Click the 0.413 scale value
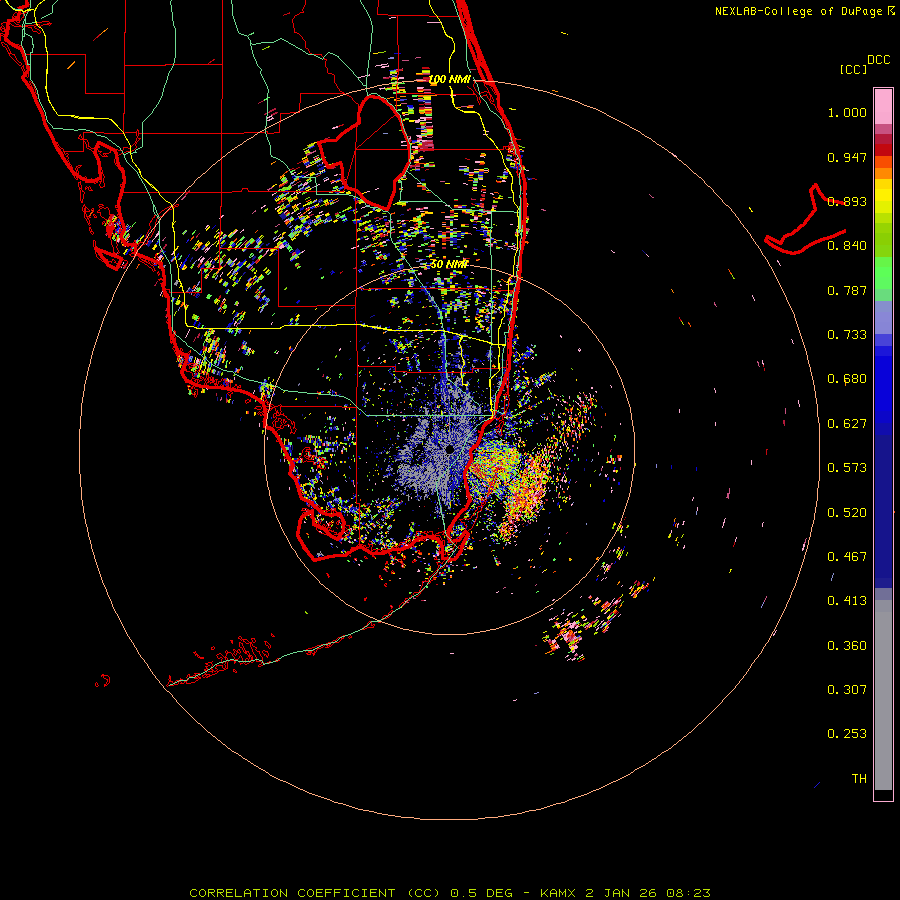Viewport: 900px width, 900px height. click(847, 601)
